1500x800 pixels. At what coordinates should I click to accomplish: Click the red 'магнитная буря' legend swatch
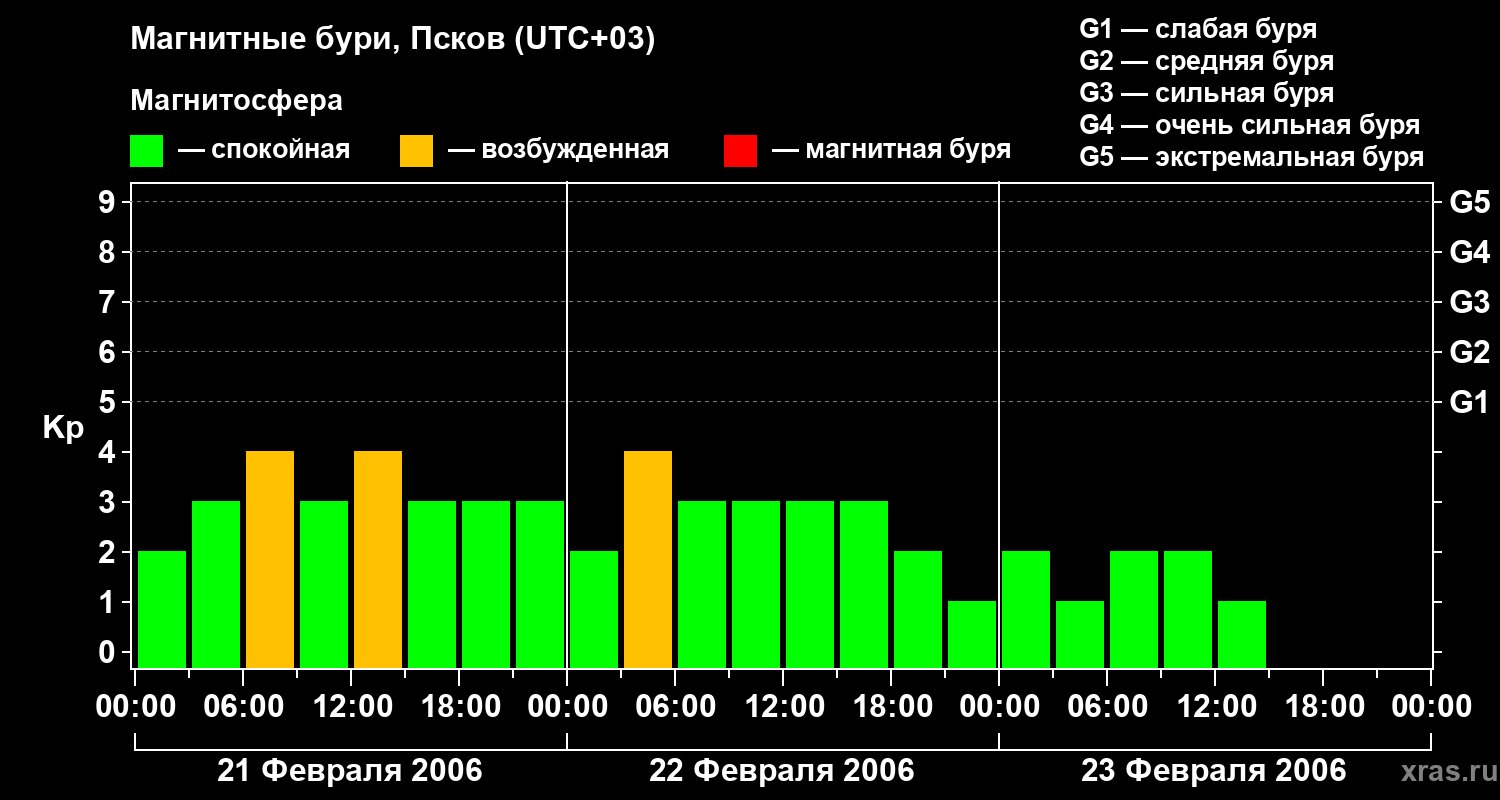(x=740, y=151)
